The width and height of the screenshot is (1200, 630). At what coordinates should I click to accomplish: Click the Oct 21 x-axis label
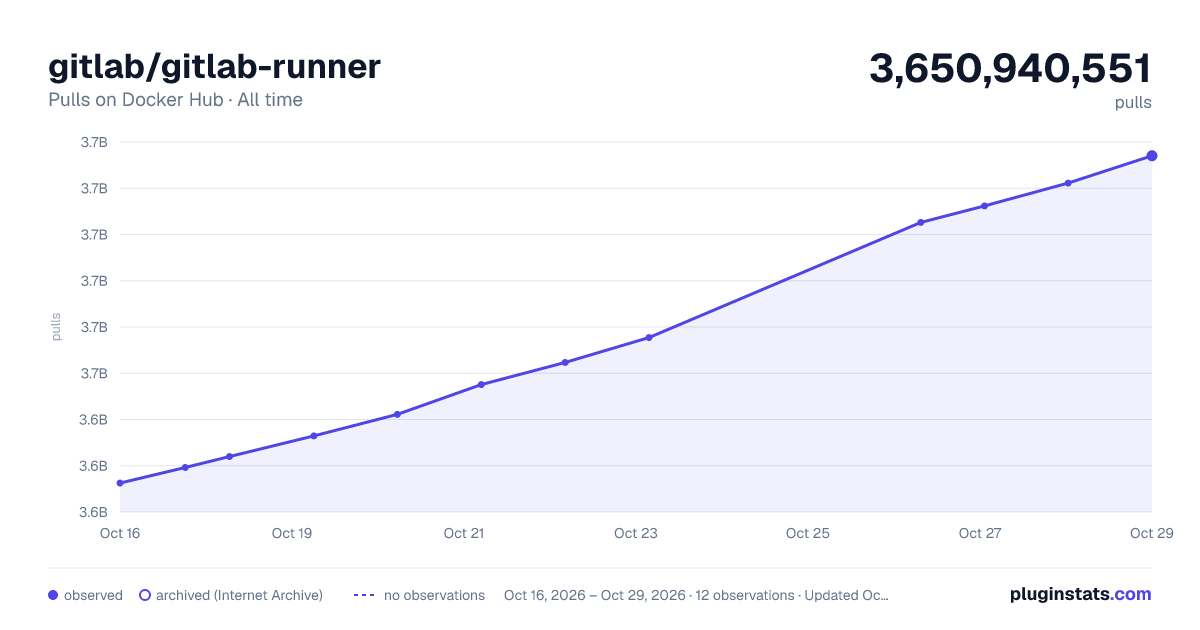(x=464, y=533)
